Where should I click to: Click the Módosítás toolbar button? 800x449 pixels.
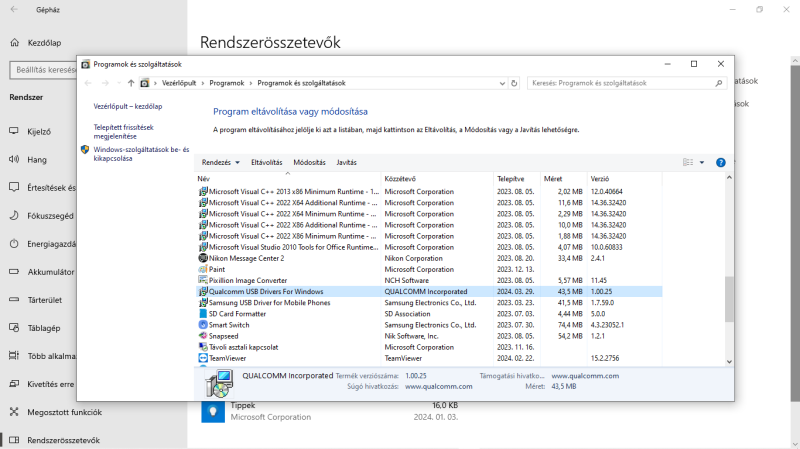(309, 162)
